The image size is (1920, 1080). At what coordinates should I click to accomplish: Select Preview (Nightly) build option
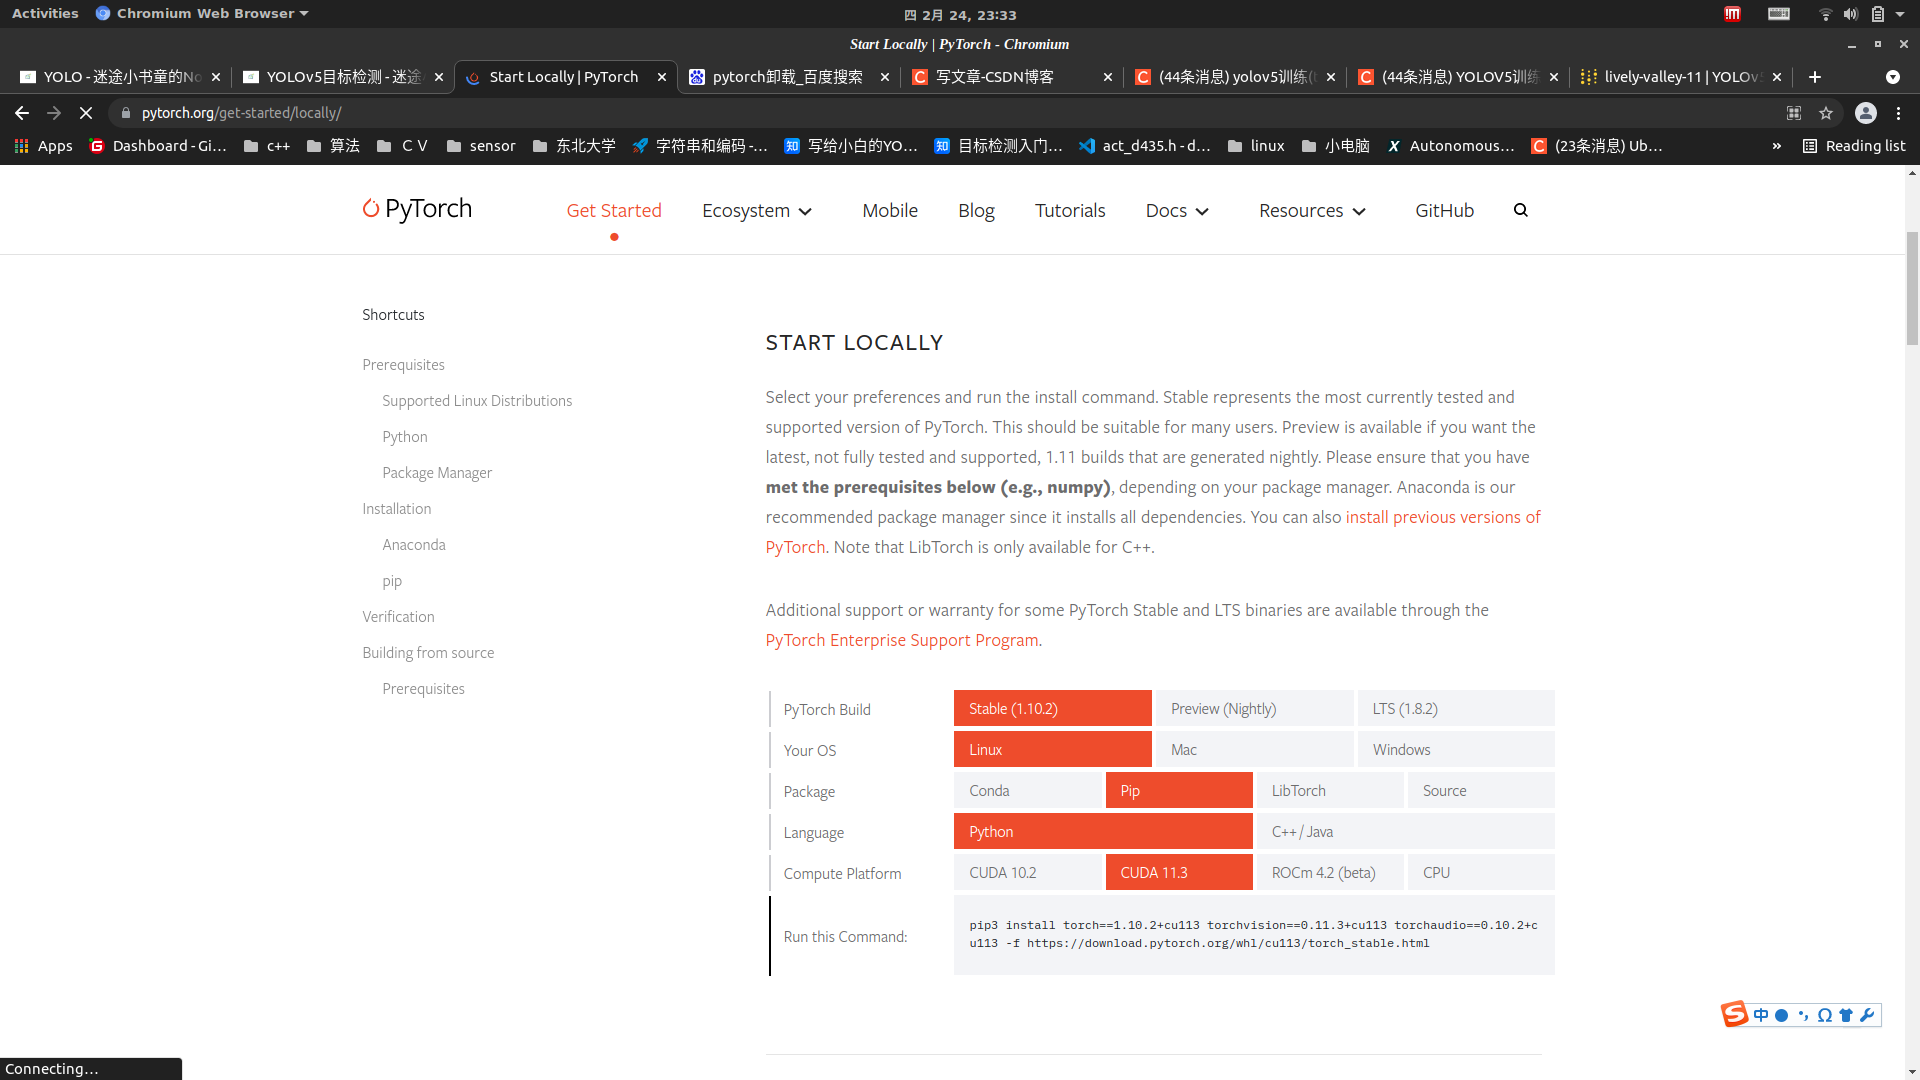tap(1254, 708)
